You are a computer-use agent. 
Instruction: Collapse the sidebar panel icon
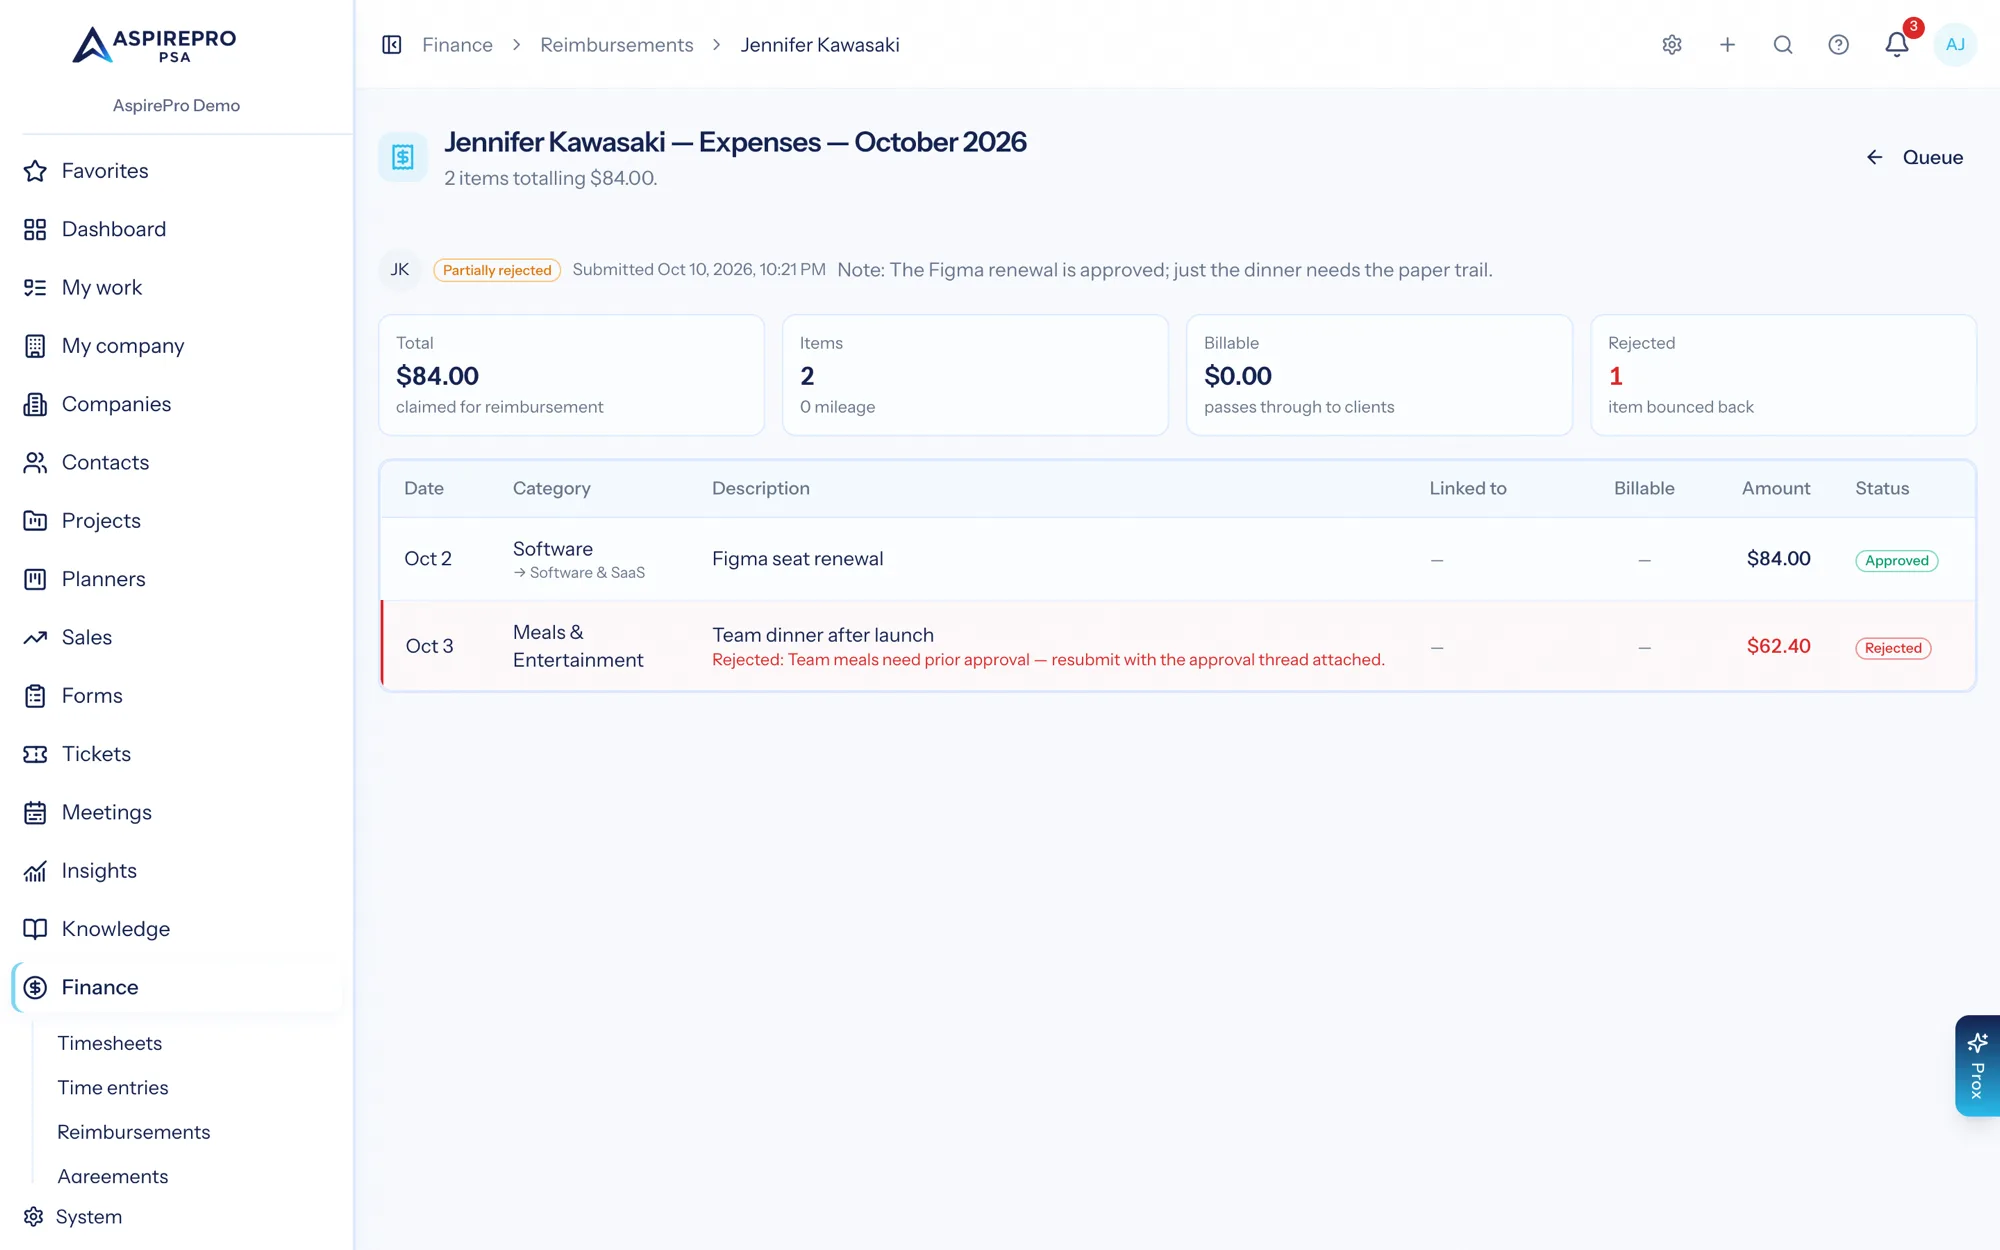(x=392, y=45)
